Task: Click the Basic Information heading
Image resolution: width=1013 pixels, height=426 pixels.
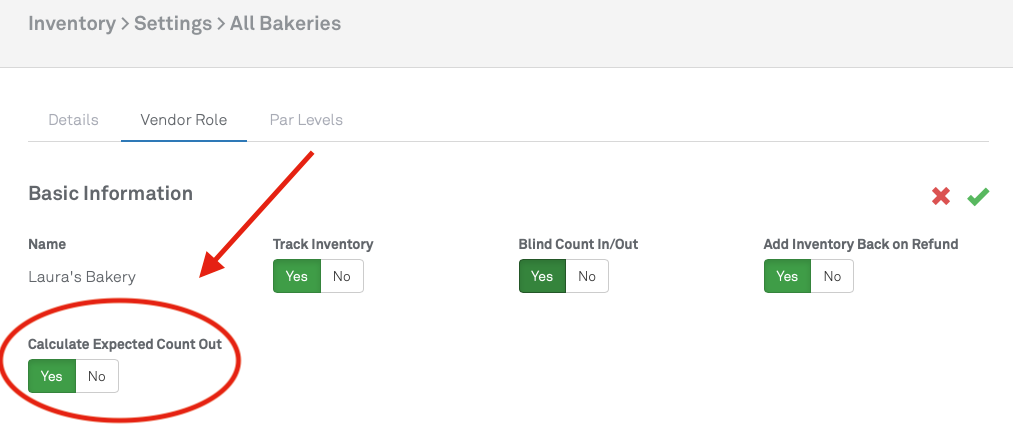Action: tap(110, 193)
